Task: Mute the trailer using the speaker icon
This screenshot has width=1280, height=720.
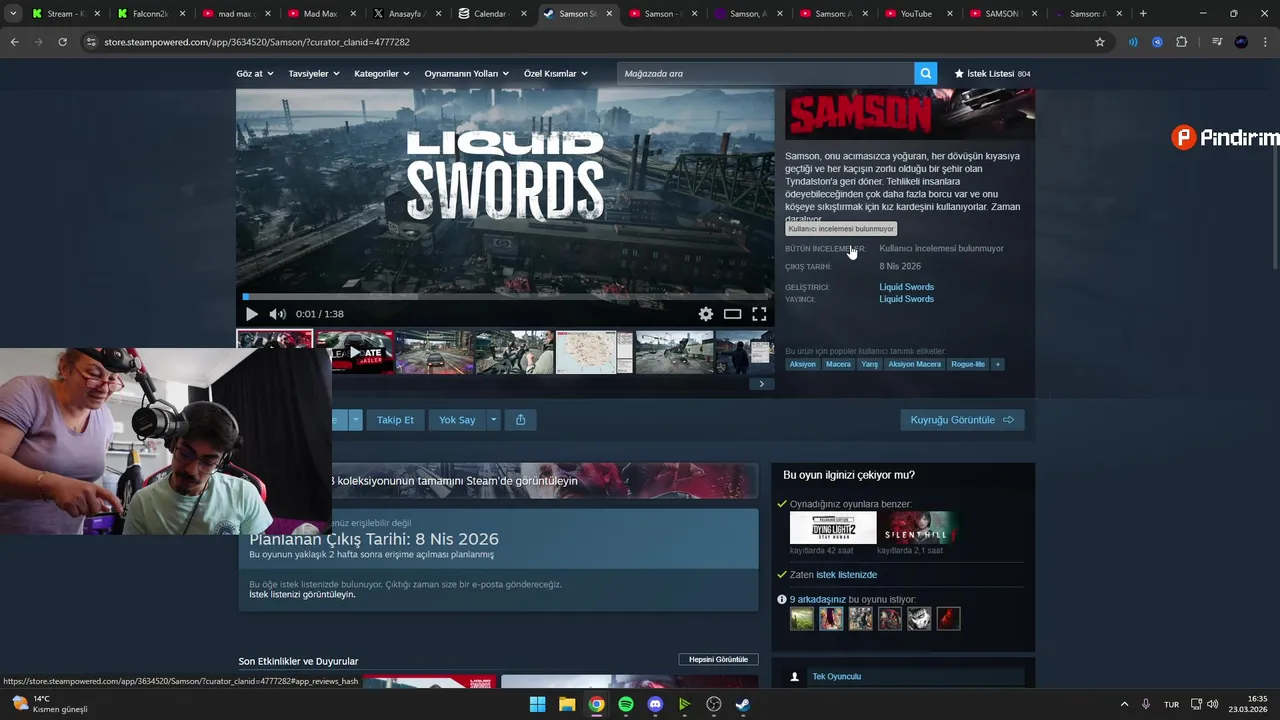Action: (277, 314)
